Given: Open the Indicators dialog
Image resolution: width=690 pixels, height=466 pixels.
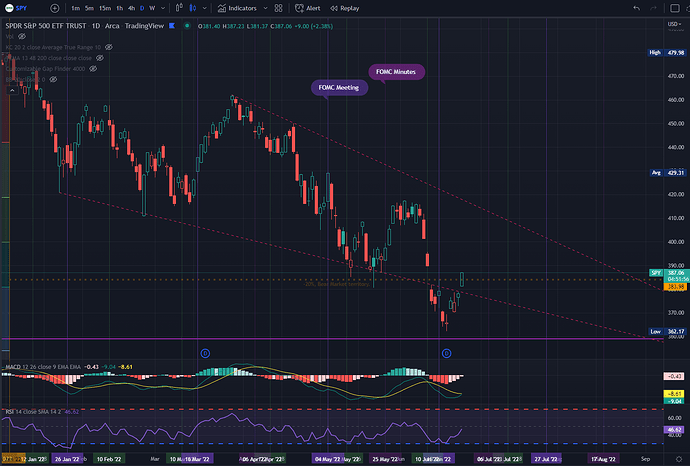Looking at the screenshot, I should 237,8.
